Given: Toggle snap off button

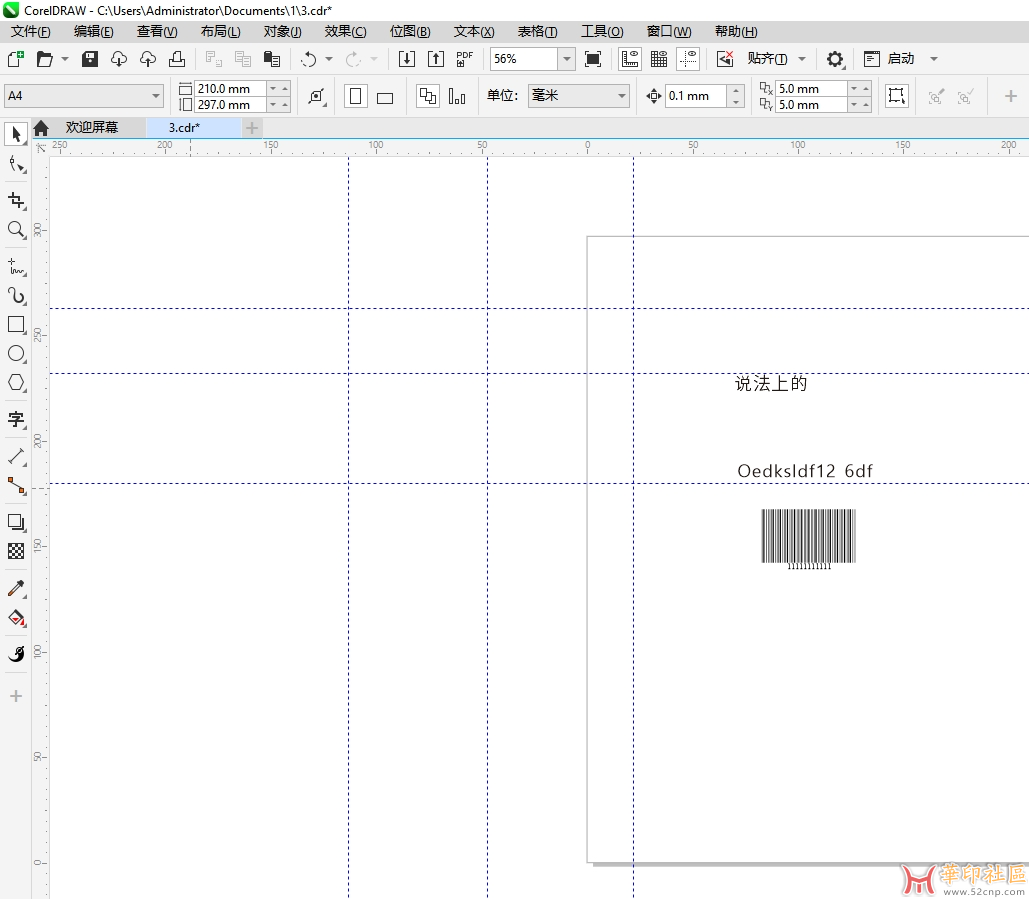Looking at the screenshot, I should point(724,59).
